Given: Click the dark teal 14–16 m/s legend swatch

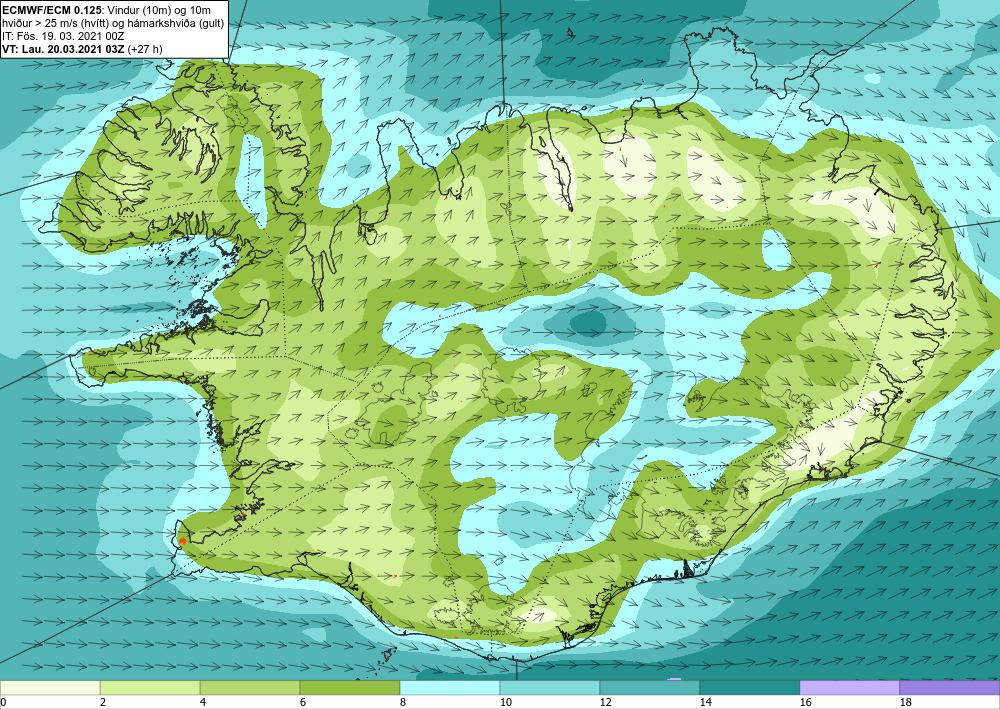Looking at the screenshot, I should pyautogui.click(x=750, y=687).
